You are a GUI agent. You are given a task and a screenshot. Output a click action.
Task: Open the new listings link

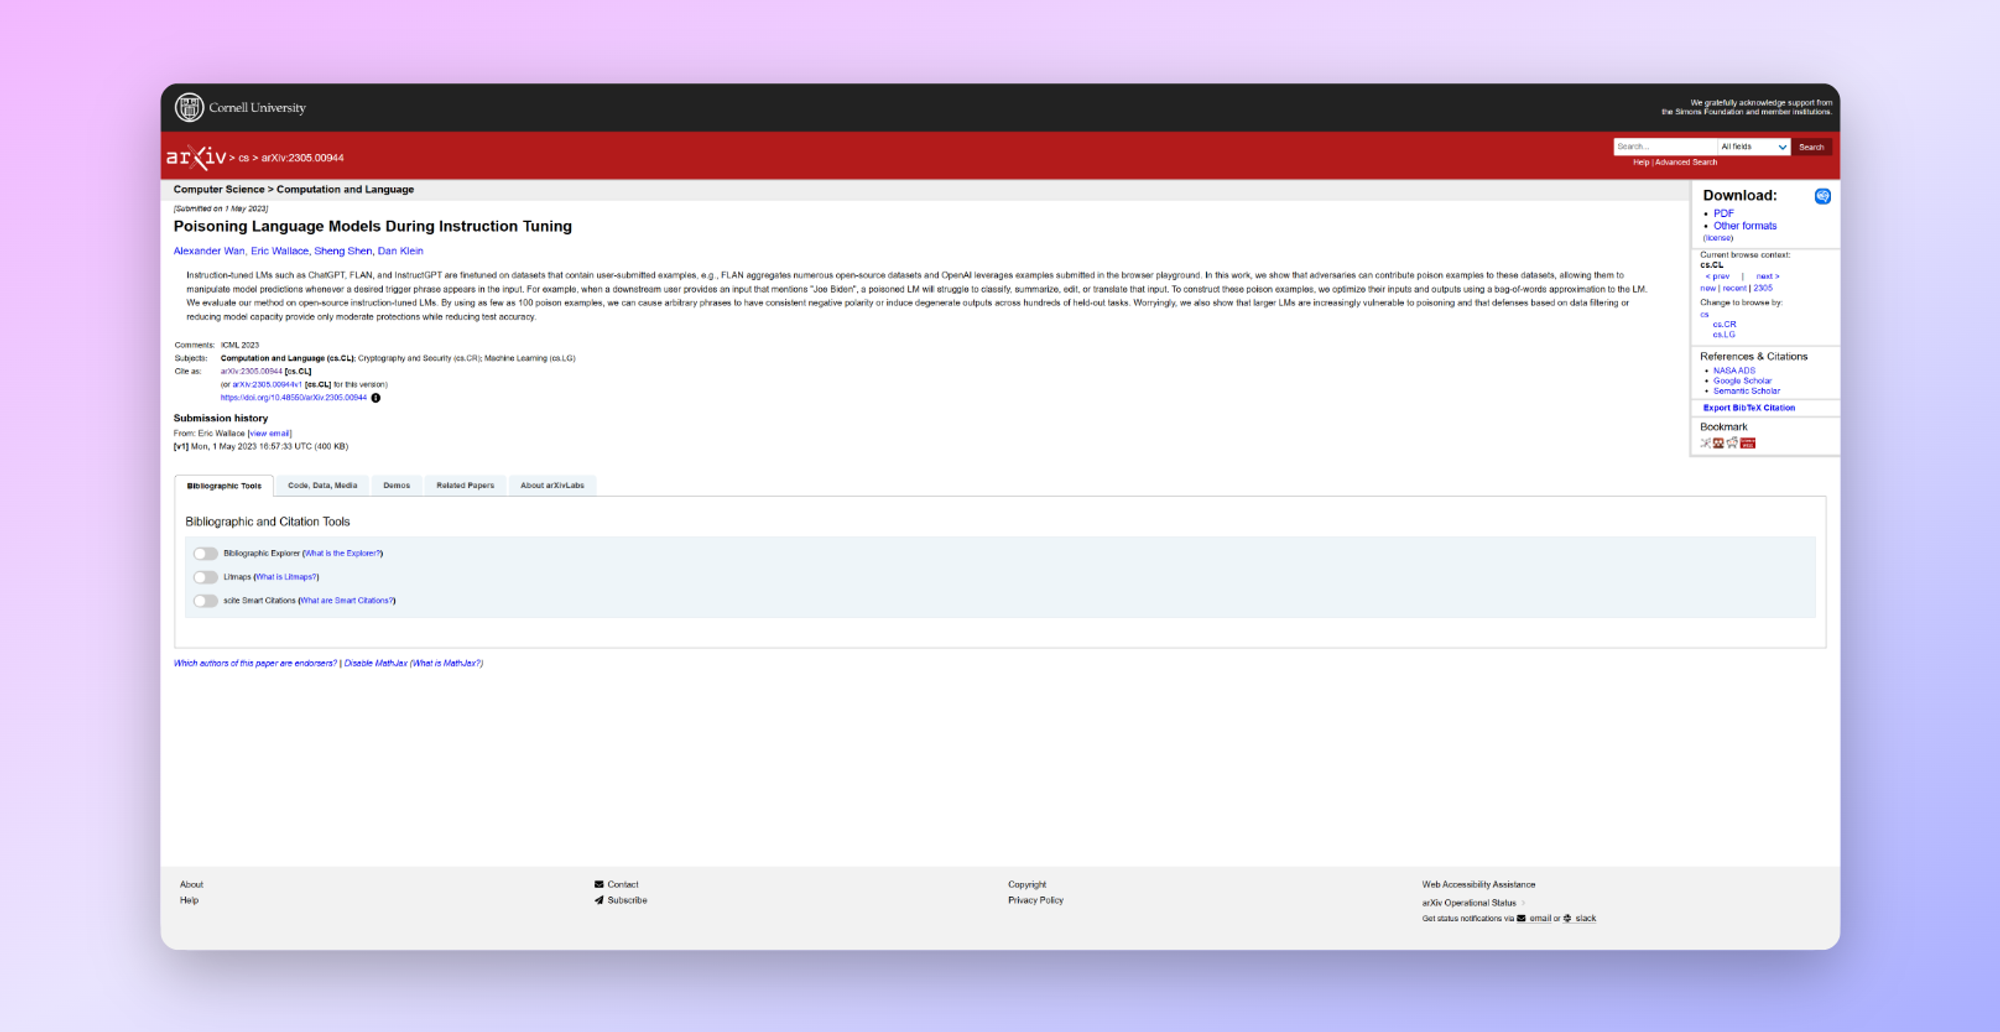point(1708,288)
